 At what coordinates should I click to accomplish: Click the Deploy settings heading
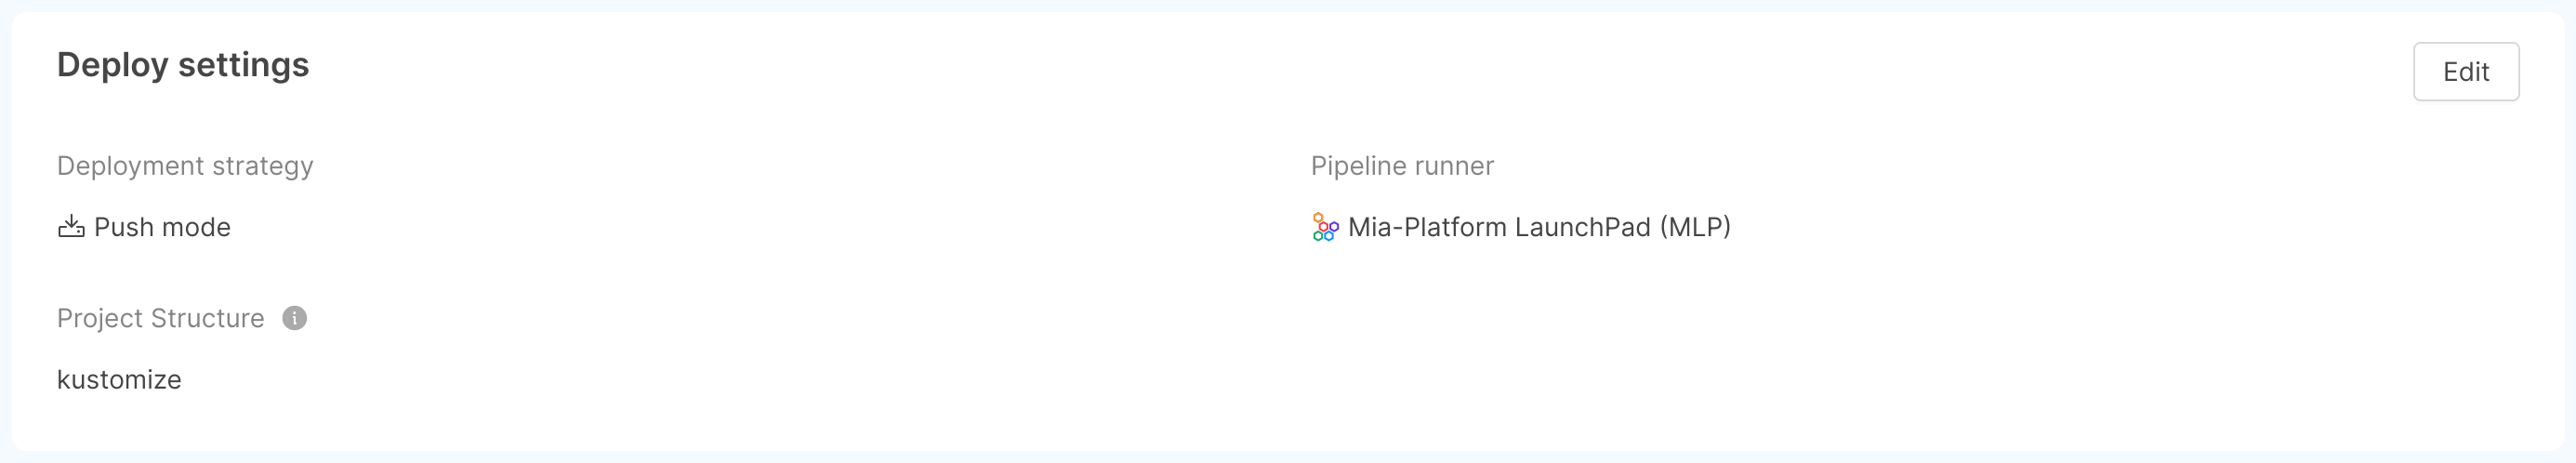click(x=183, y=65)
